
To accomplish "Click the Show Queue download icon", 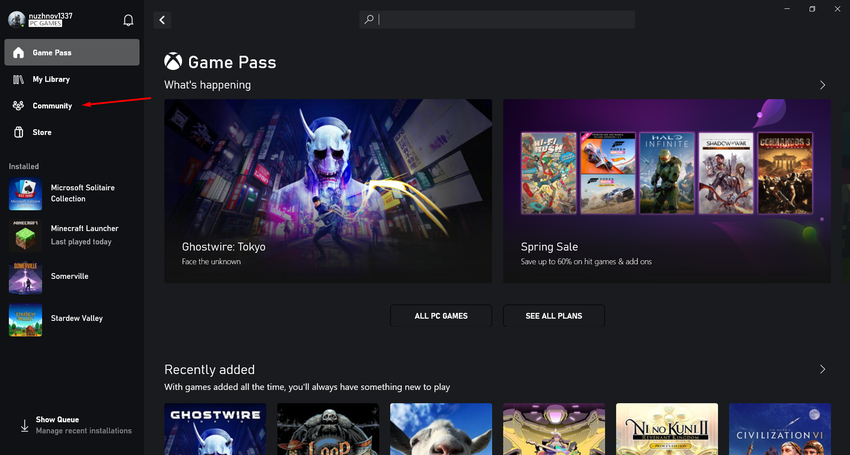I will click(x=24, y=425).
